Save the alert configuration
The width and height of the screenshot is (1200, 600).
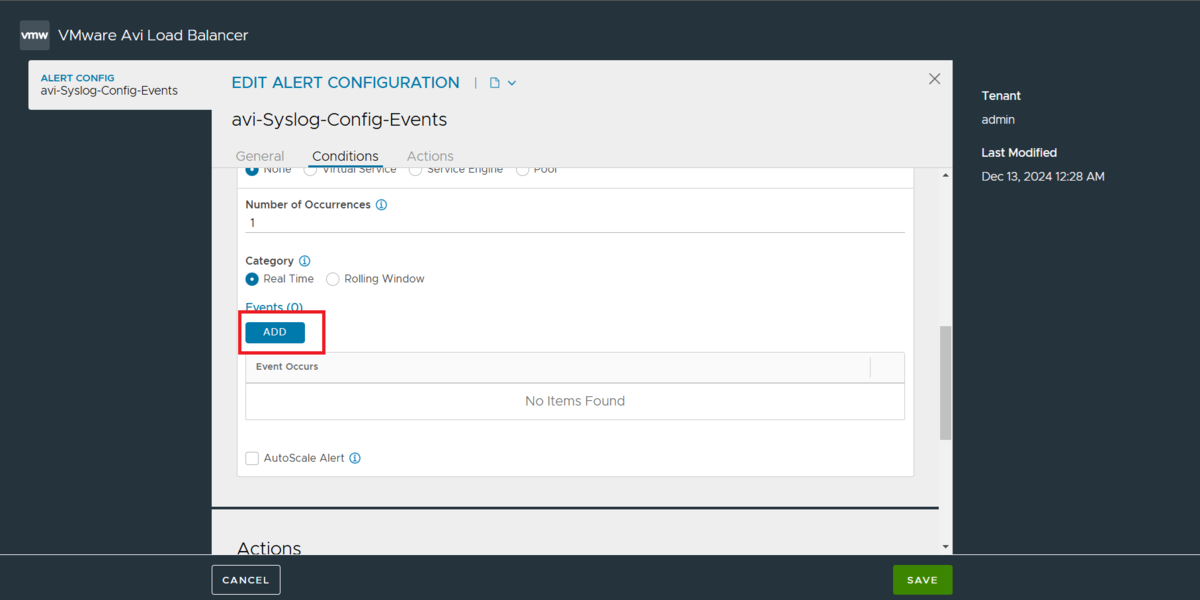922,580
